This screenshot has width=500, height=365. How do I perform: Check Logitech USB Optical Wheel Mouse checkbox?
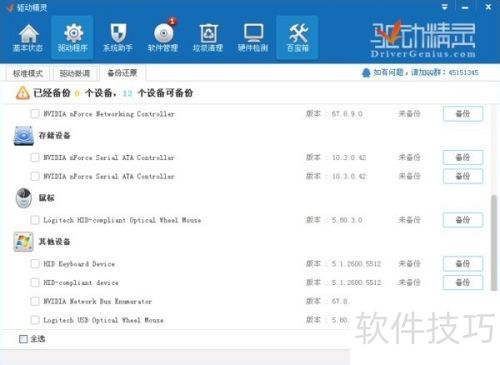pos(35,320)
